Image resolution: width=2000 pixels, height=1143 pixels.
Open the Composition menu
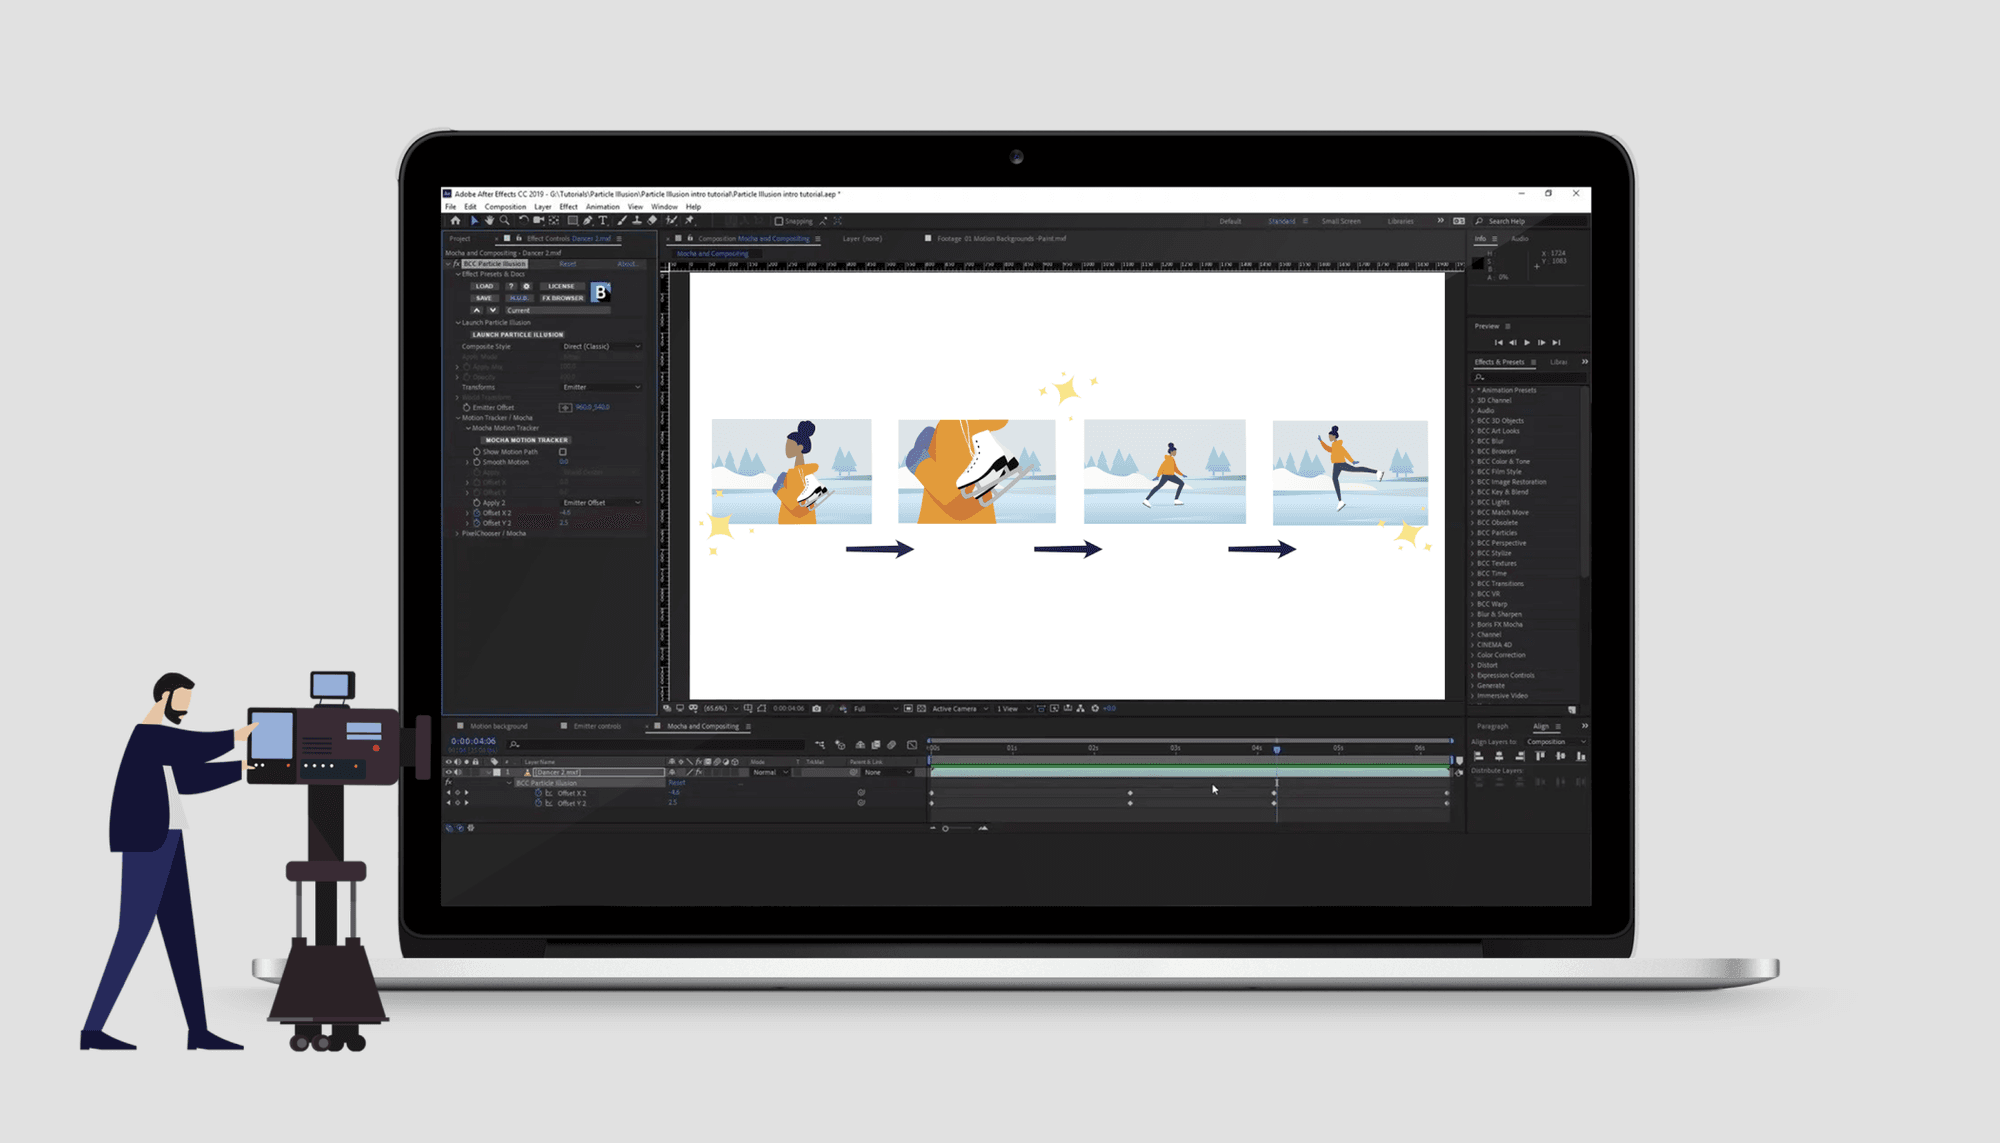tap(505, 207)
